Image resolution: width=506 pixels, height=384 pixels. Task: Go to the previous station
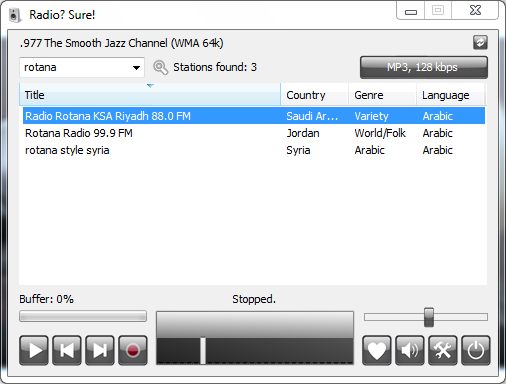[x=67, y=350]
